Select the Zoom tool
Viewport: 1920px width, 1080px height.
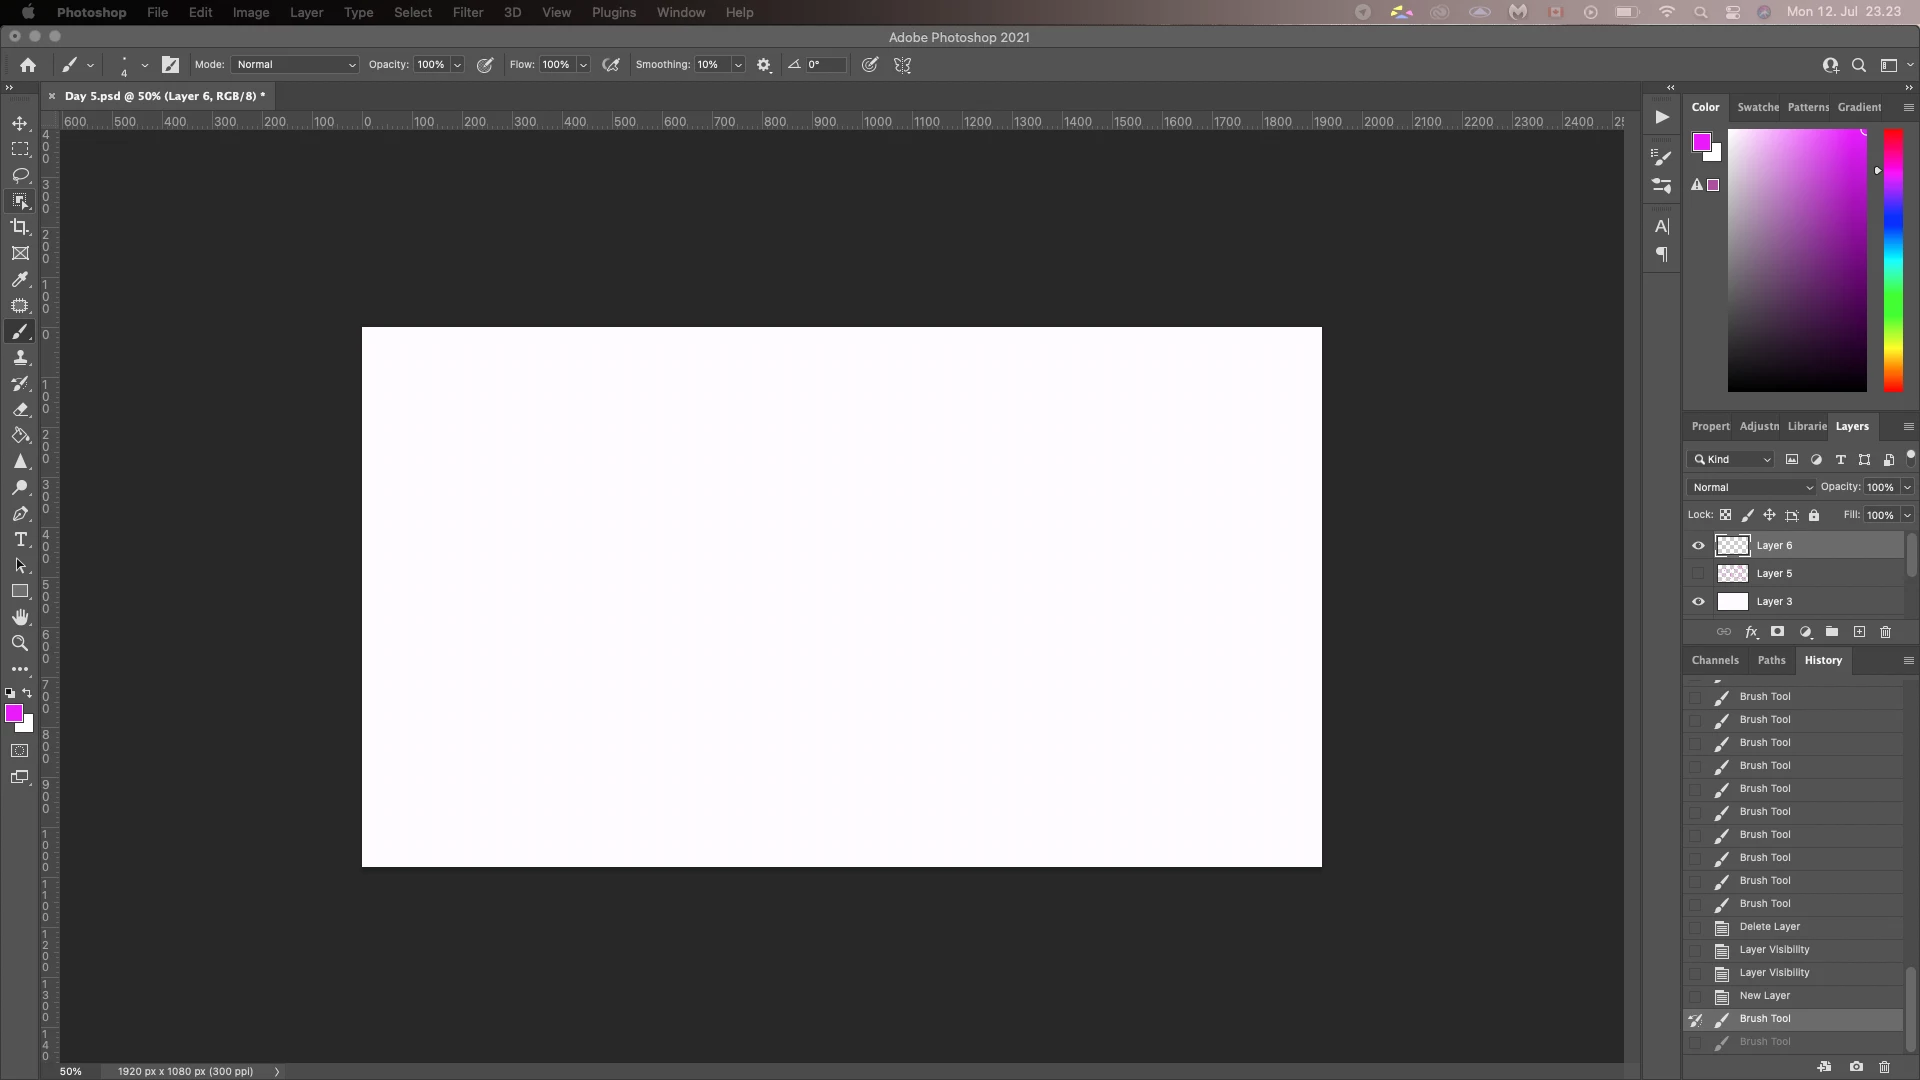(x=20, y=643)
